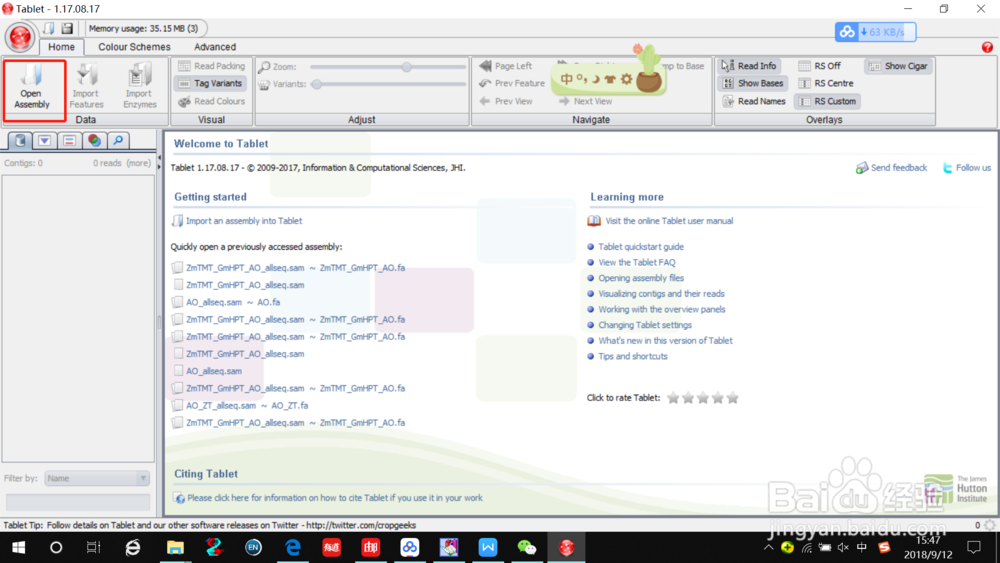Click Send feedback
1000x563 pixels.
[891, 168]
